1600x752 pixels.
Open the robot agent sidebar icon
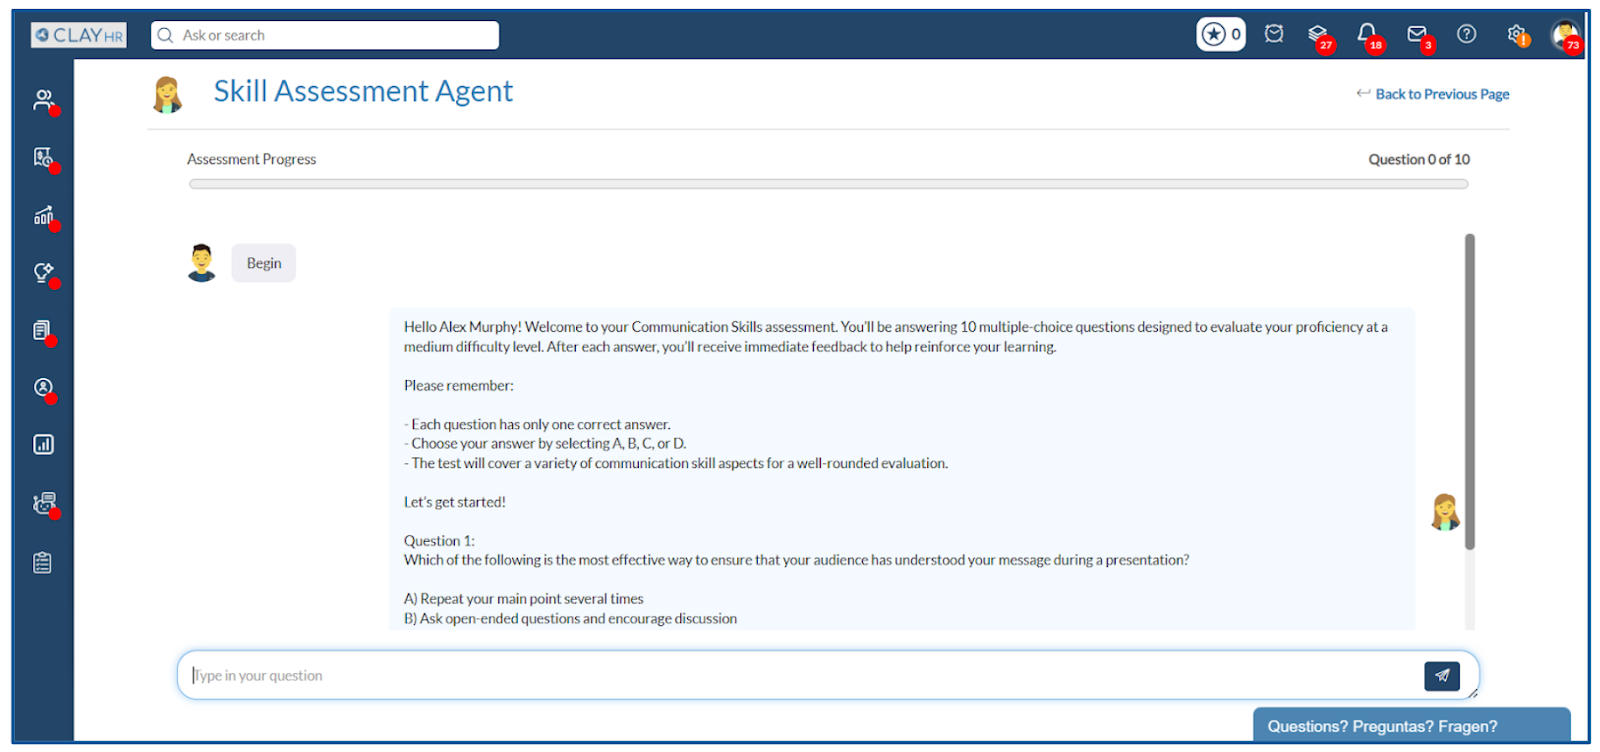coord(44,503)
